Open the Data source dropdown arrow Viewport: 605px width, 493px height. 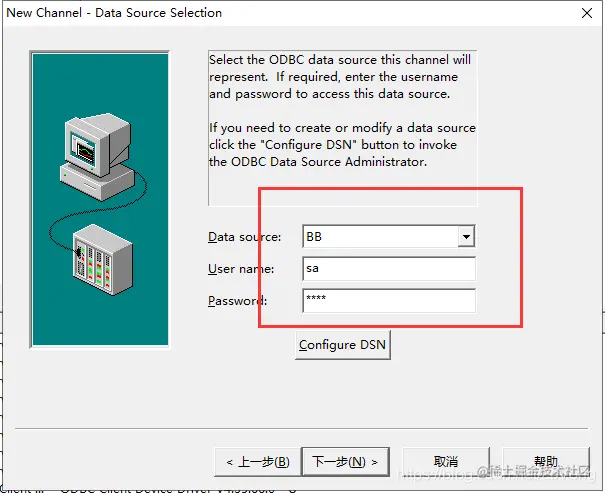[x=466, y=236]
